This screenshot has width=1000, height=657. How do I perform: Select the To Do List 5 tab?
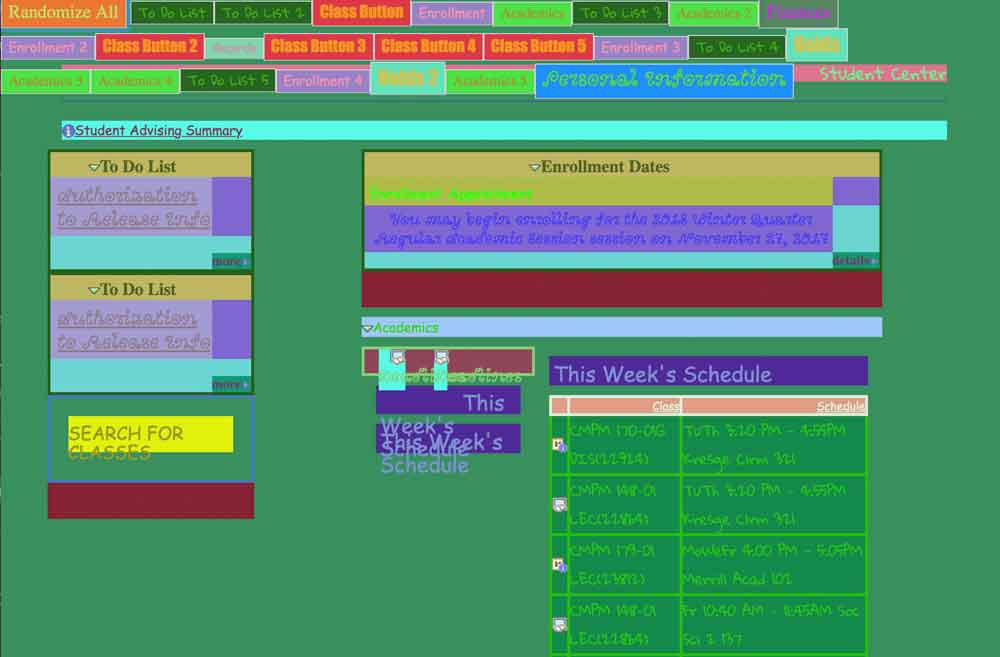pyautogui.click(x=228, y=81)
